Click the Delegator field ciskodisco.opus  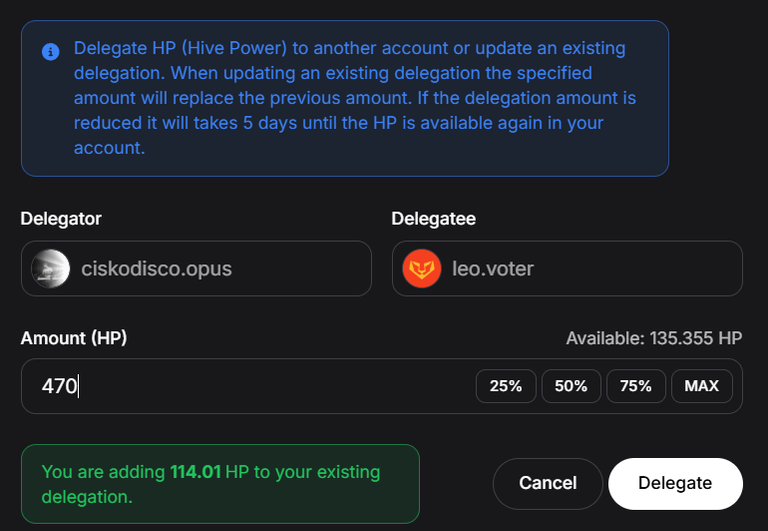pos(196,268)
